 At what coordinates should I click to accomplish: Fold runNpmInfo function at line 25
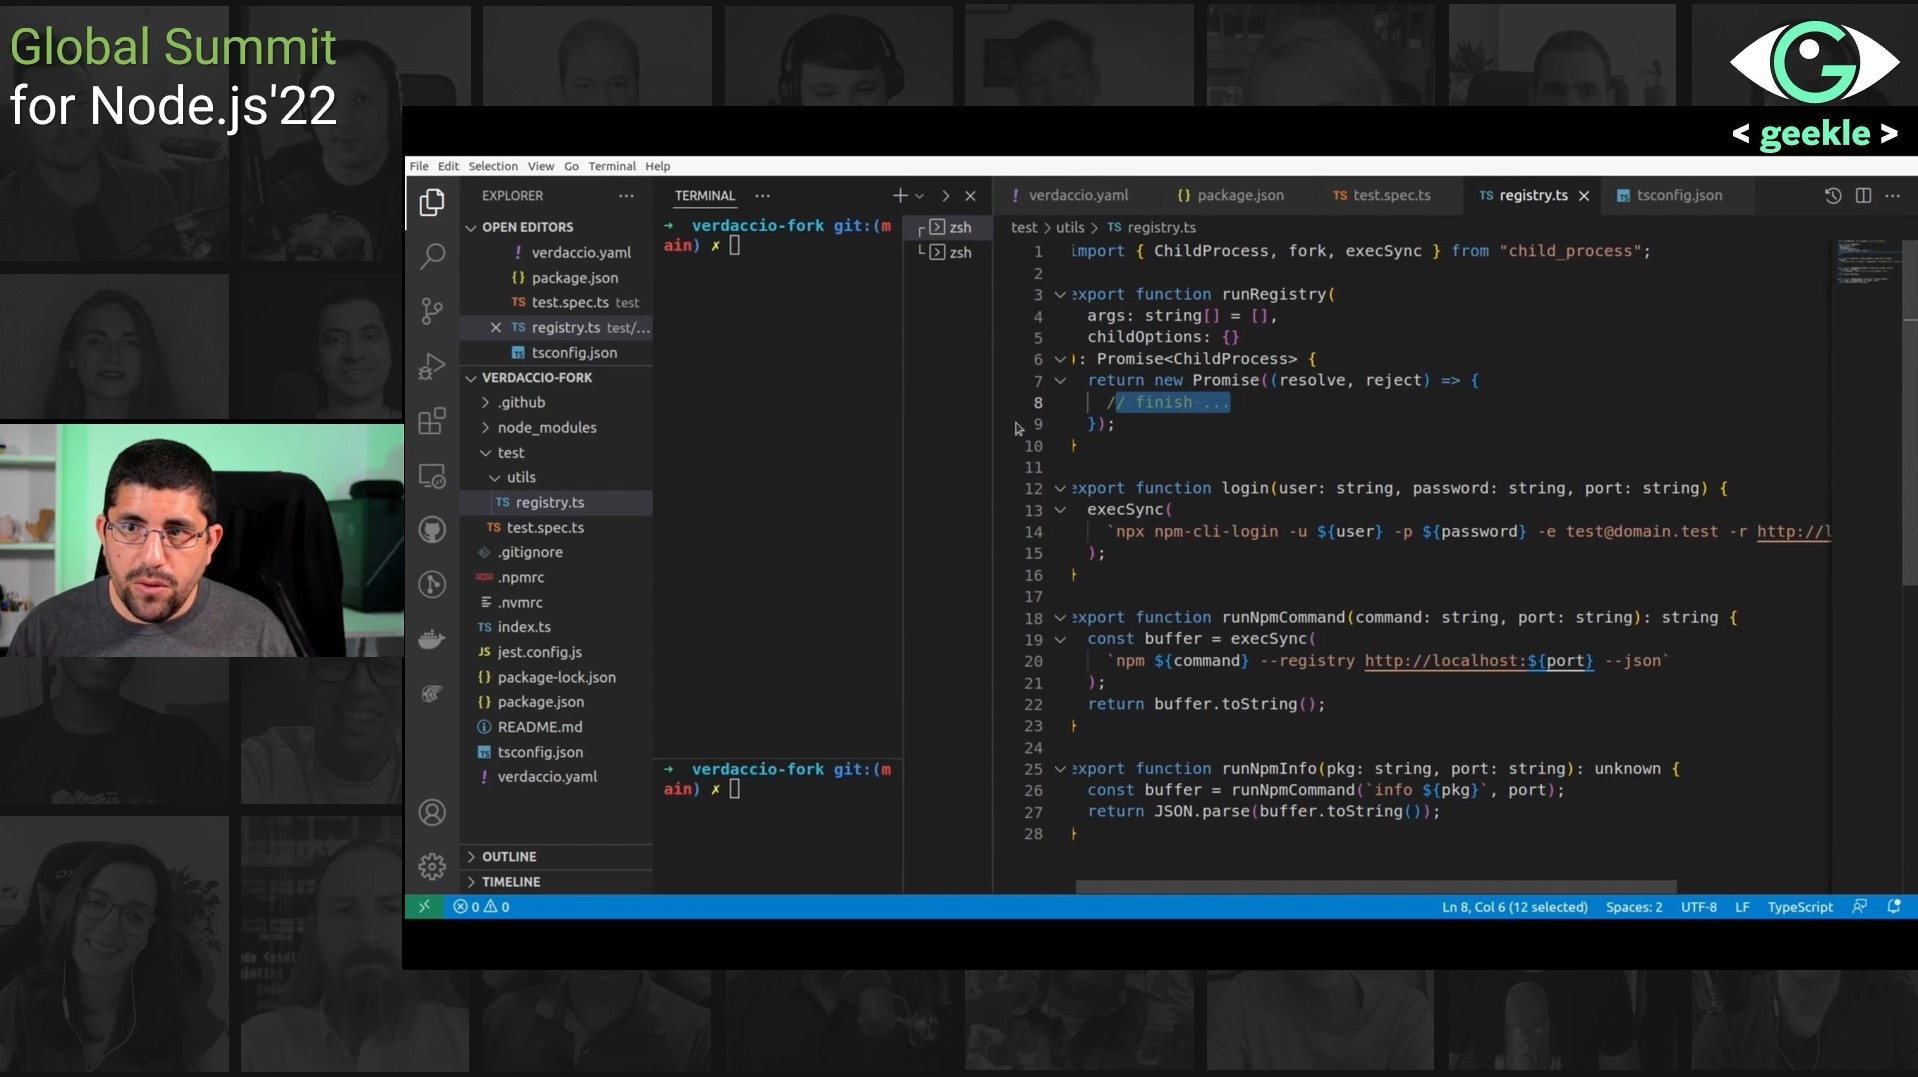[x=1060, y=769]
